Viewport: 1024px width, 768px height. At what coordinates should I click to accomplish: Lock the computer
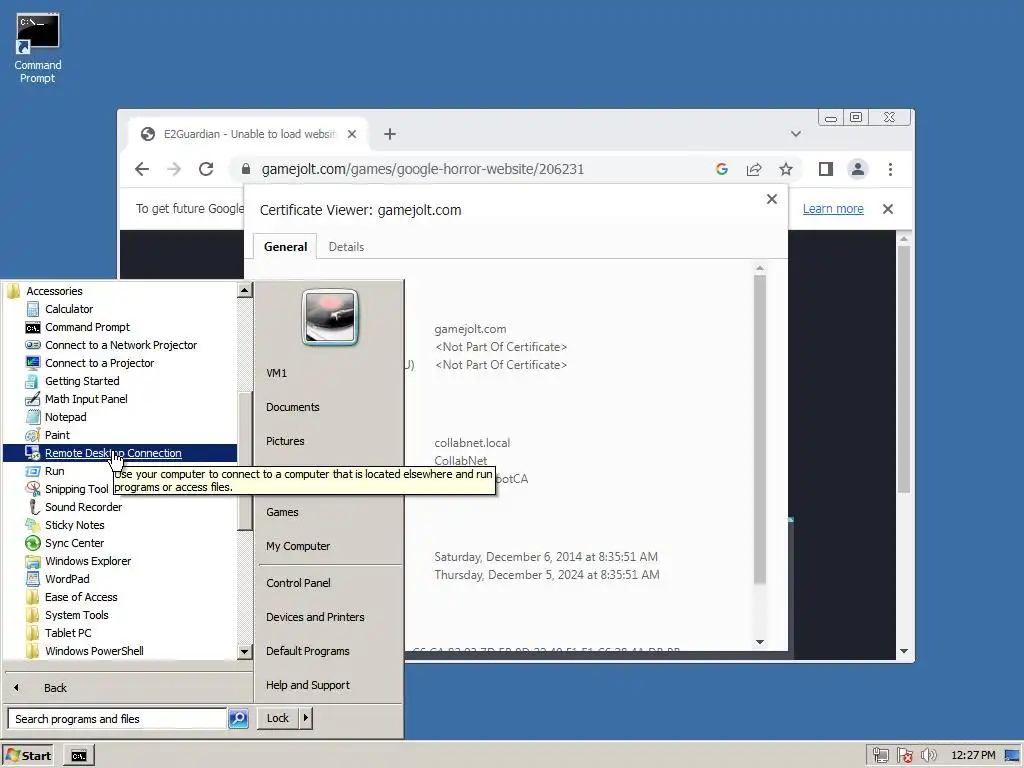[x=278, y=718]
